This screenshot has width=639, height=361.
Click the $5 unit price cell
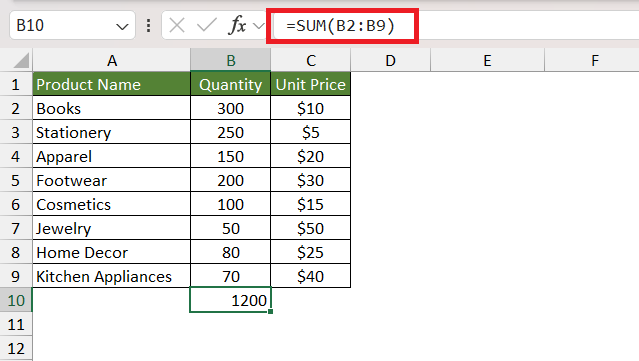coord(311,132)
